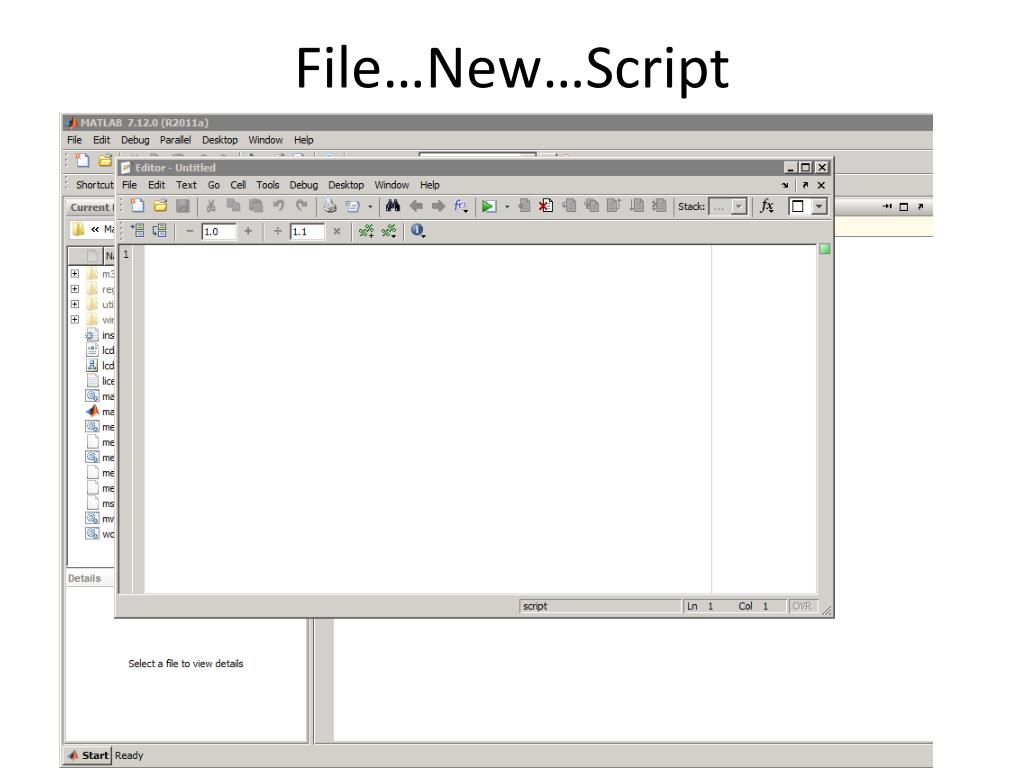Expand the reg folder tree node
The image size is (1024, 768).
click(75, 289)
